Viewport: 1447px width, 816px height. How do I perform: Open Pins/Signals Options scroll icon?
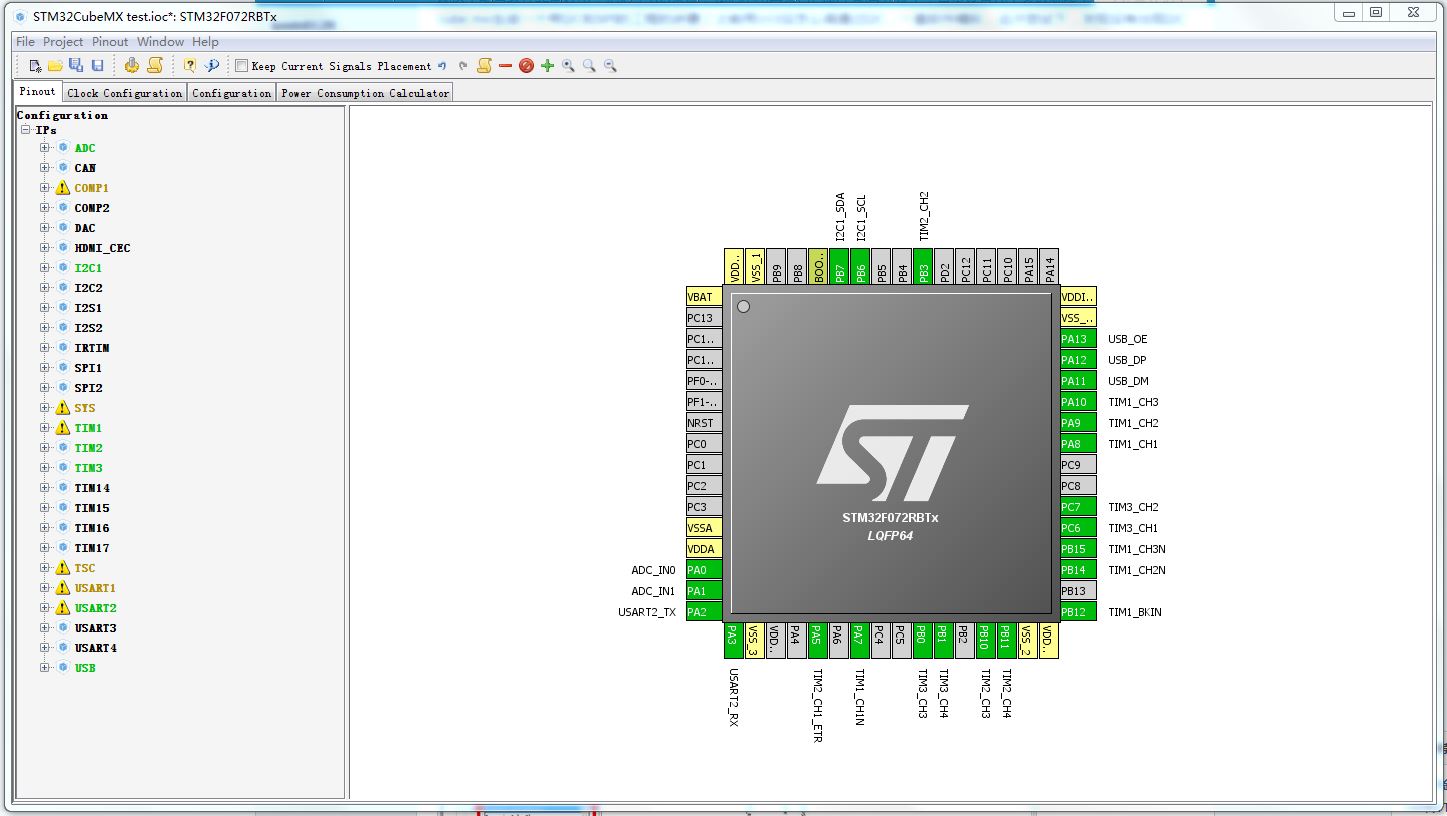point(484,66)
